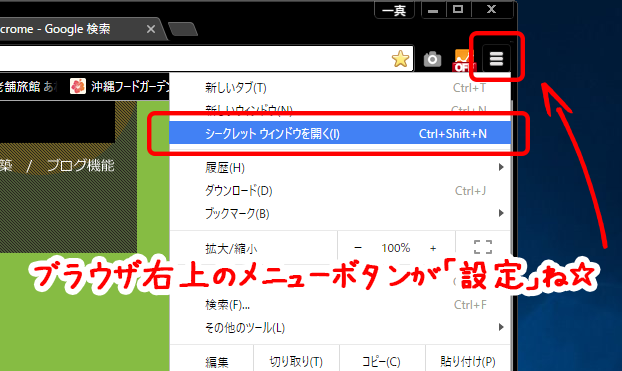The image size is (622, 371).
Task: Click the camera extension icon
Action: coord(432,60)
